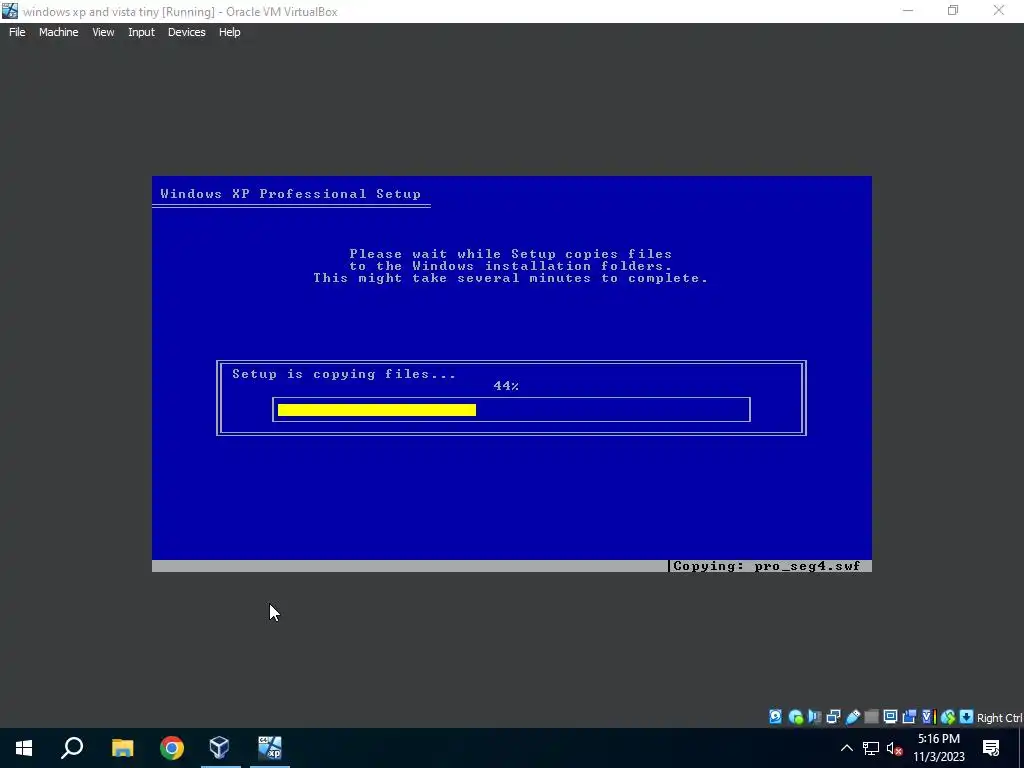Click the USB devices indicator icon

(853, 717)
